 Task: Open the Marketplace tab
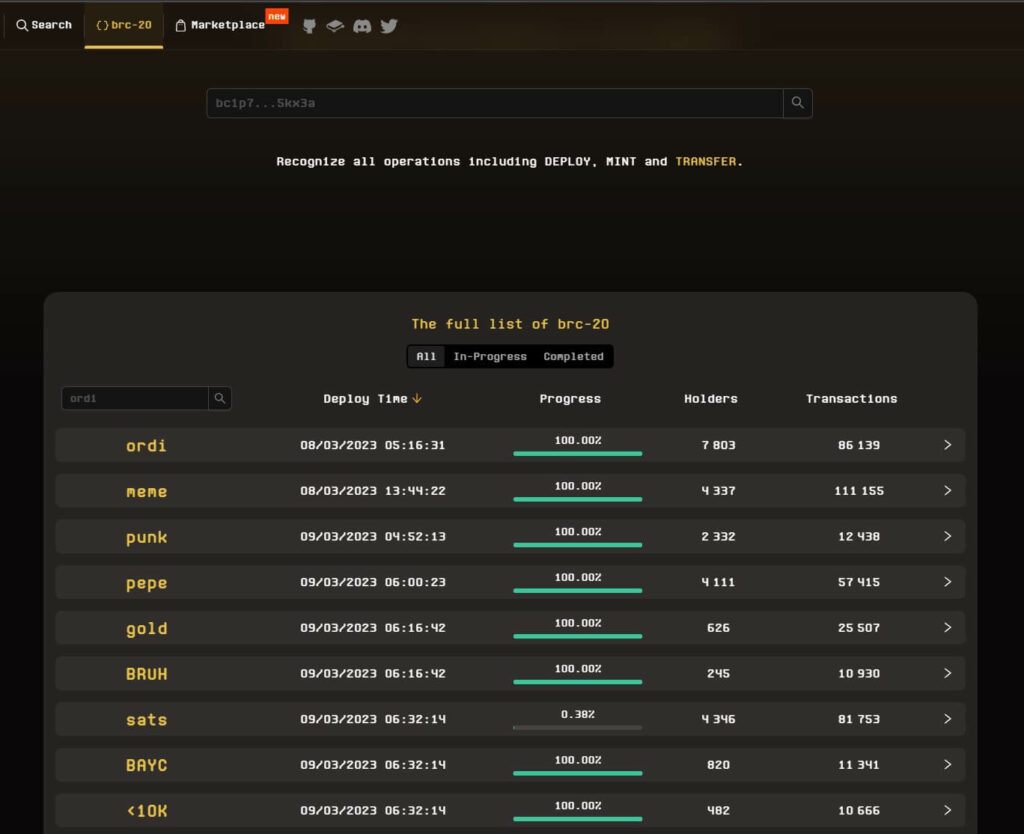click(x=228, y=25)
